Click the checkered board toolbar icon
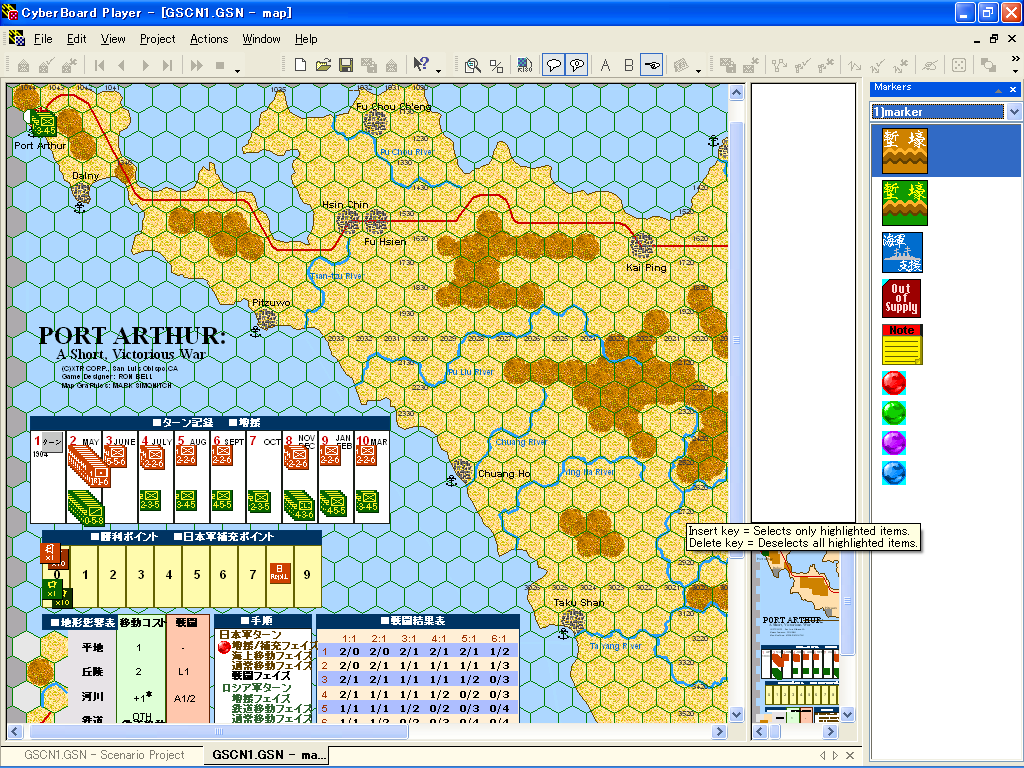 pos(524,65)
